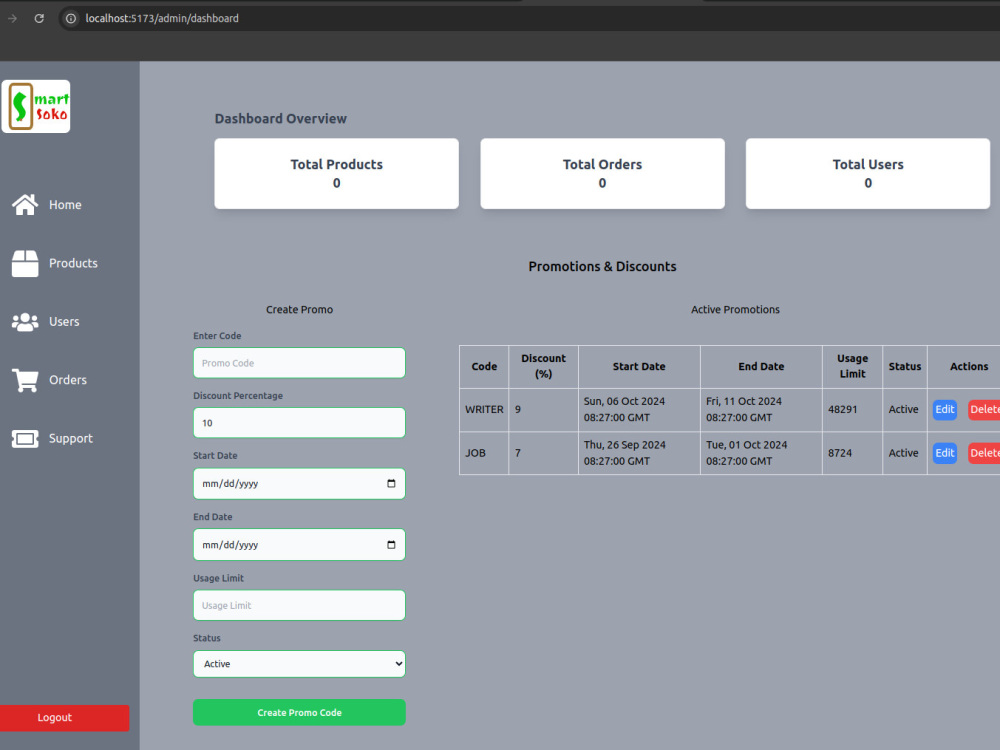Edit the JOB promo code
1000x750 pixels.
(945, 453)
